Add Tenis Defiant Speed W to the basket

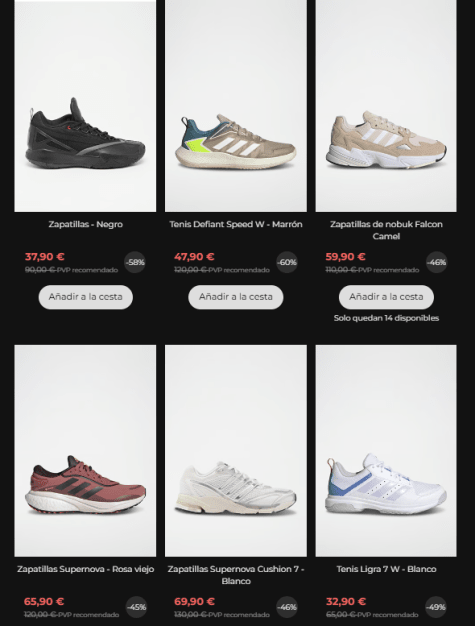[x=236, y=297]
